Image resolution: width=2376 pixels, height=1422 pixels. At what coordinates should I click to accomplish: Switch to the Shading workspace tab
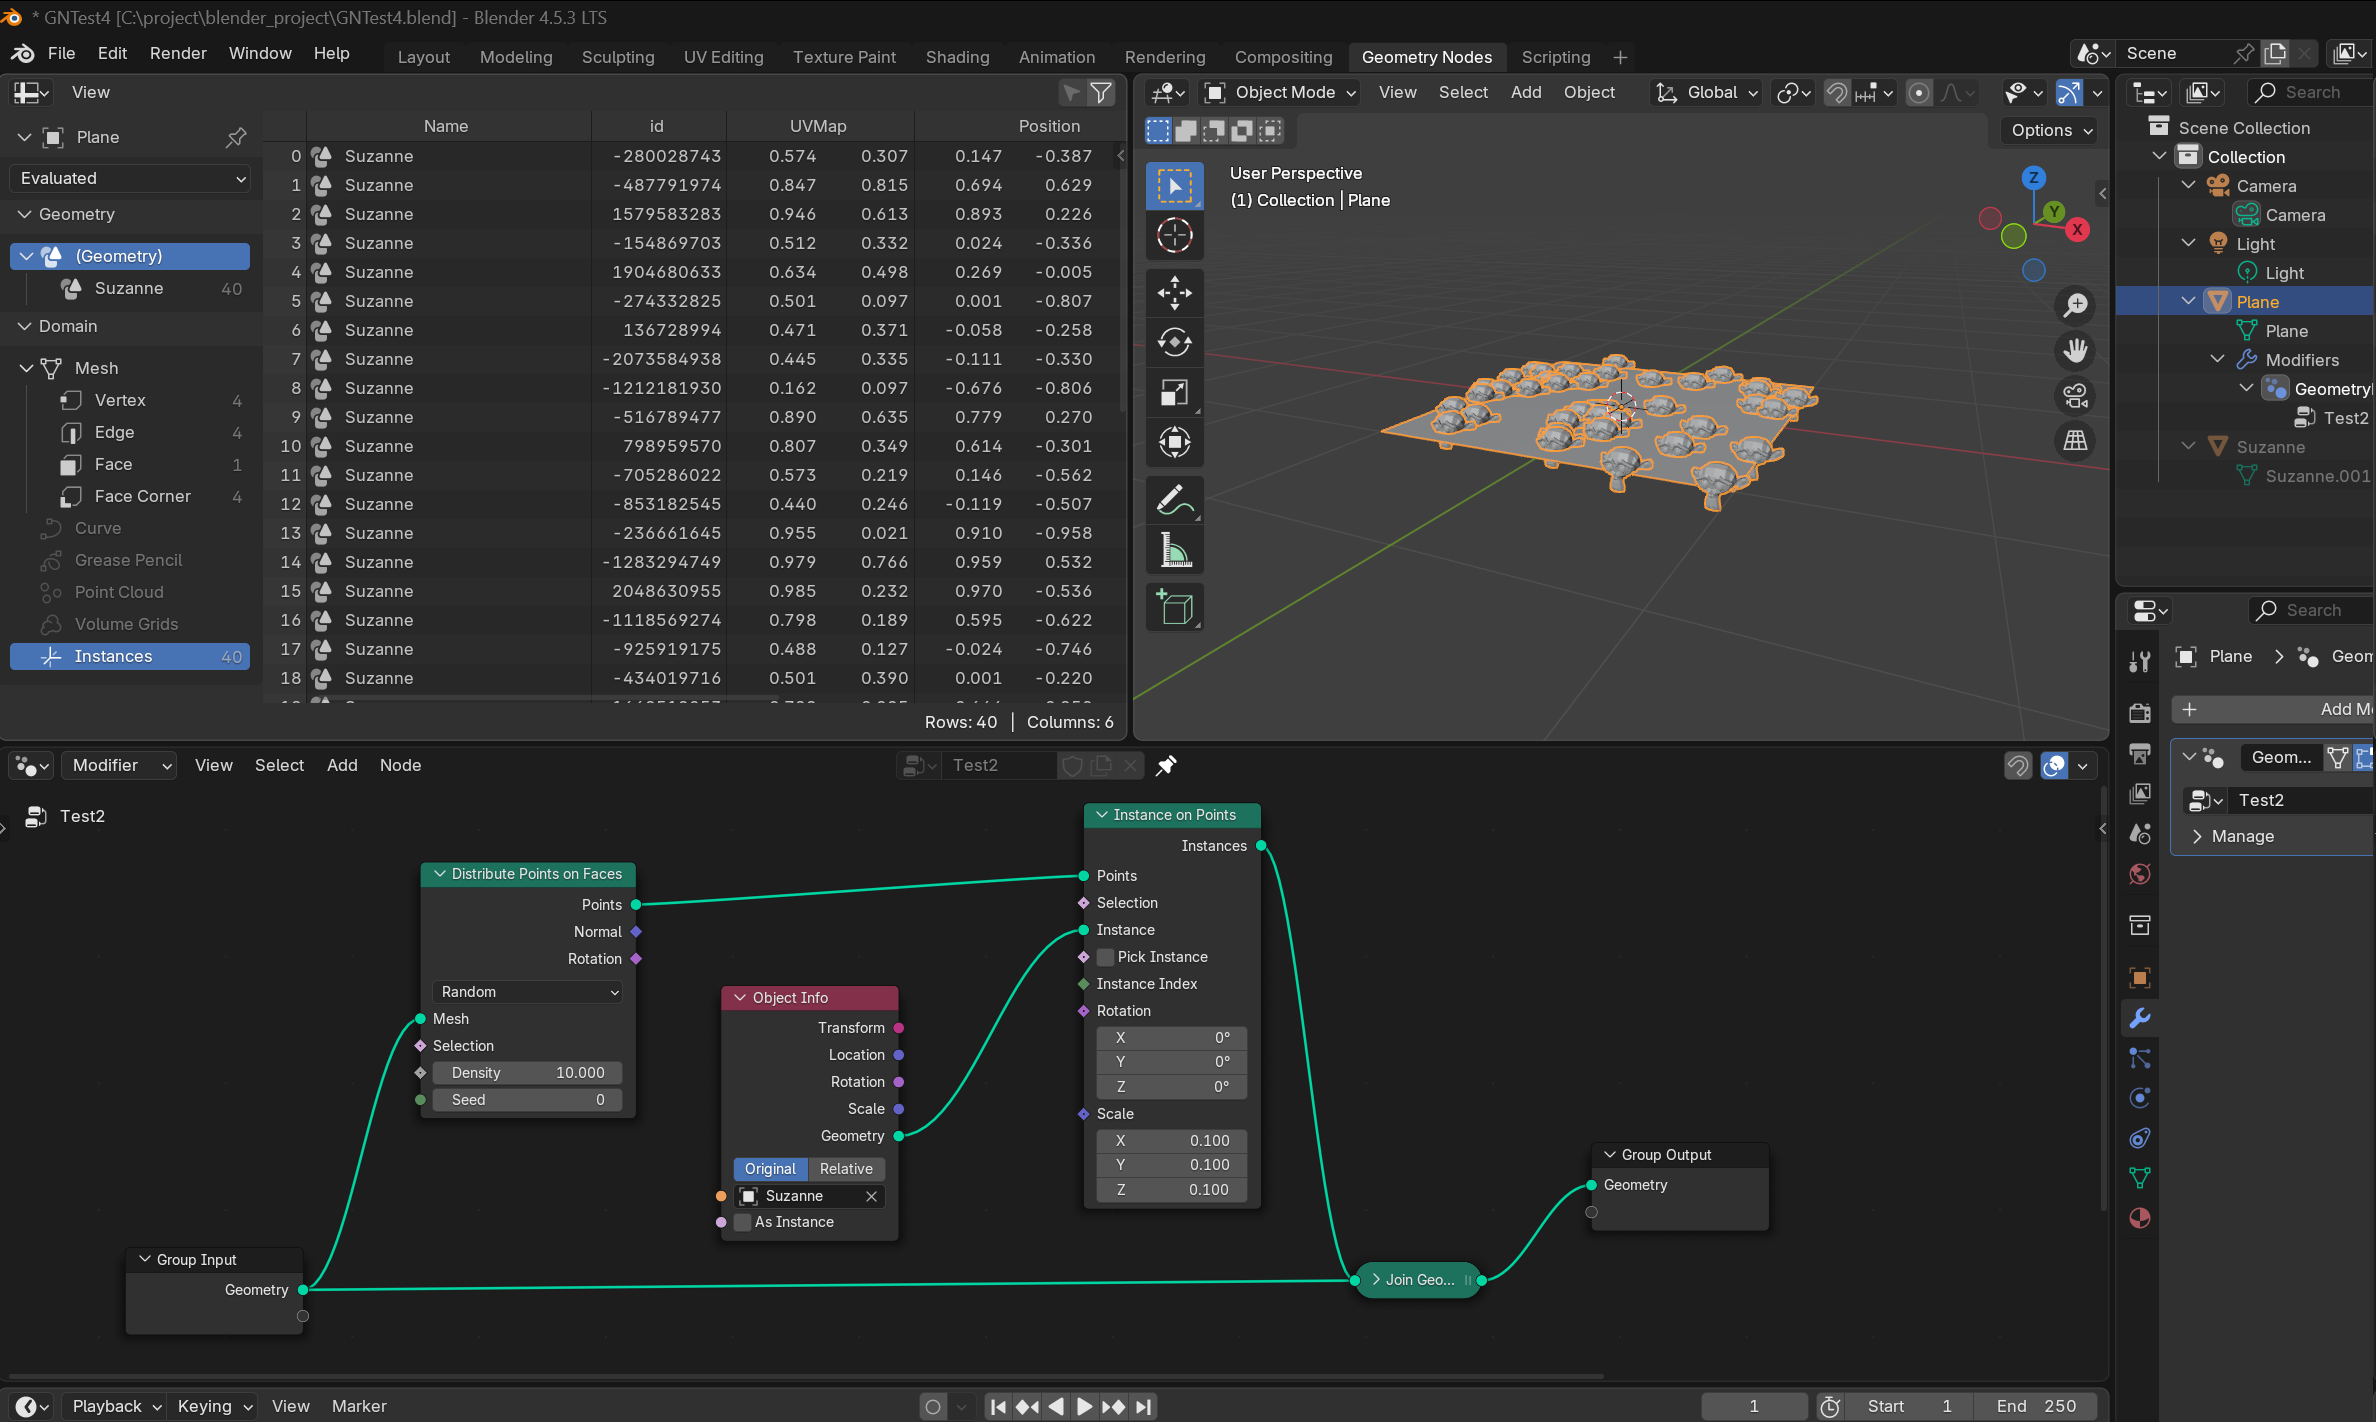[957, 57]
